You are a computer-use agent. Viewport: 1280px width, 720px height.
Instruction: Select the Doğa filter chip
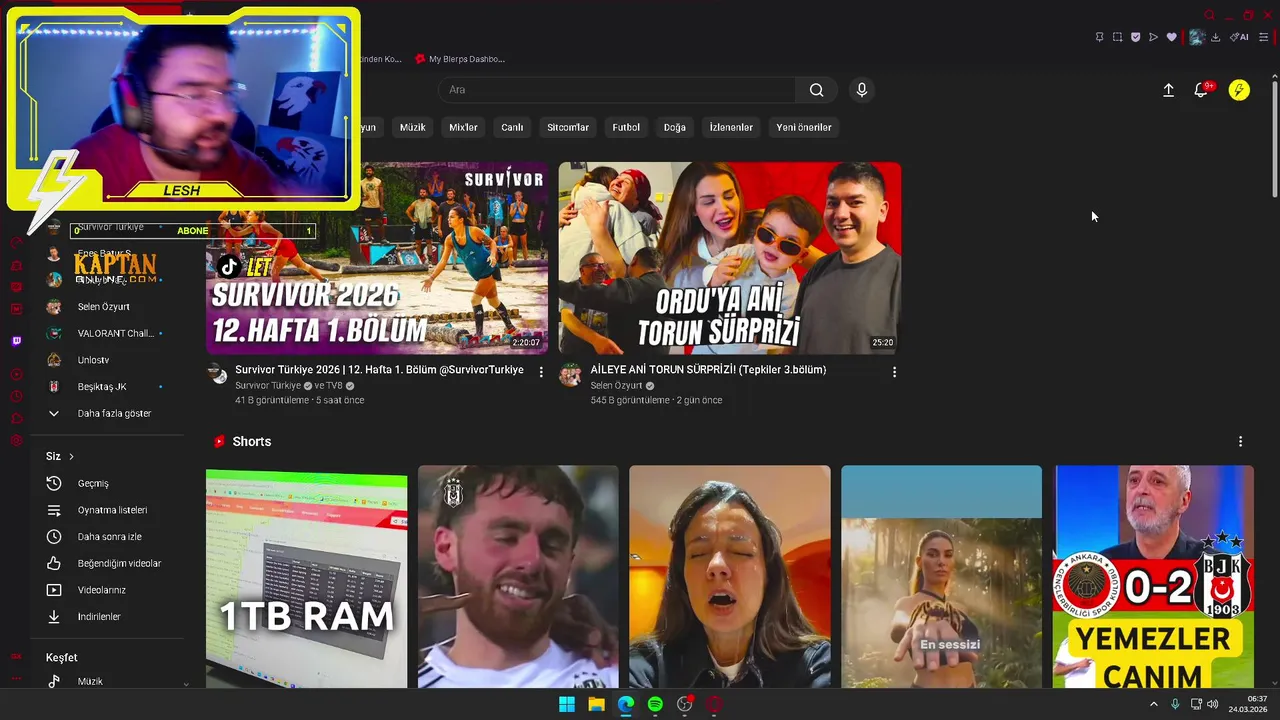tap(675, 127)
